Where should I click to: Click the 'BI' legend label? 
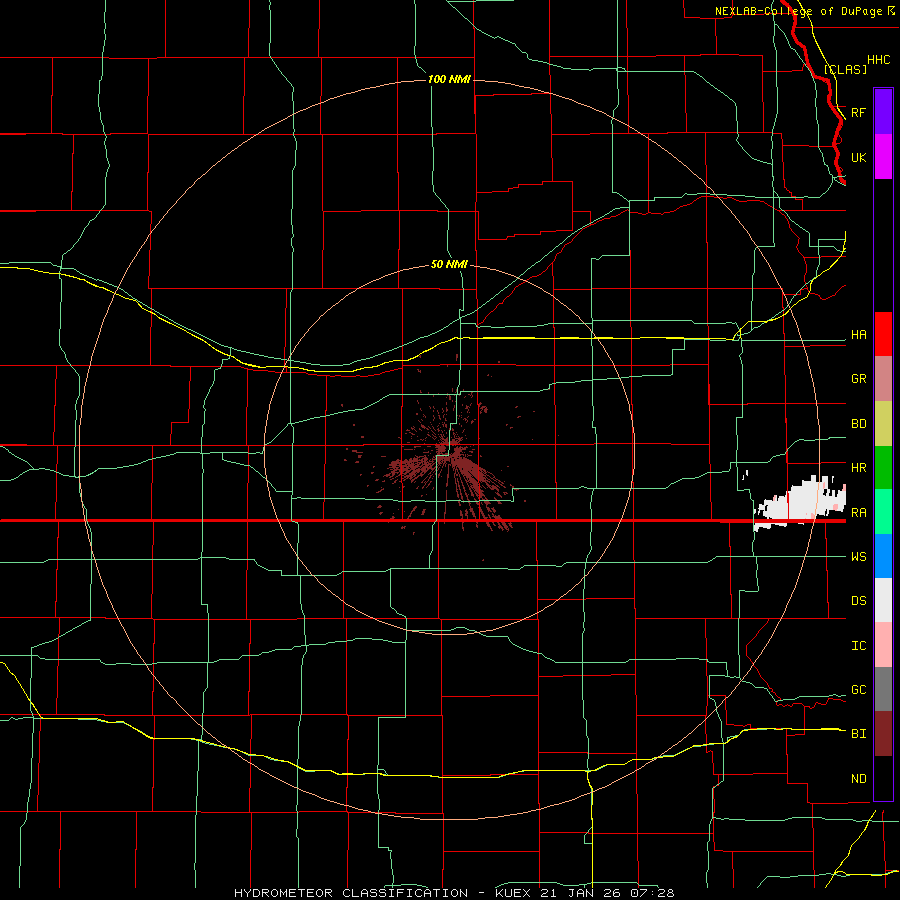858,734
